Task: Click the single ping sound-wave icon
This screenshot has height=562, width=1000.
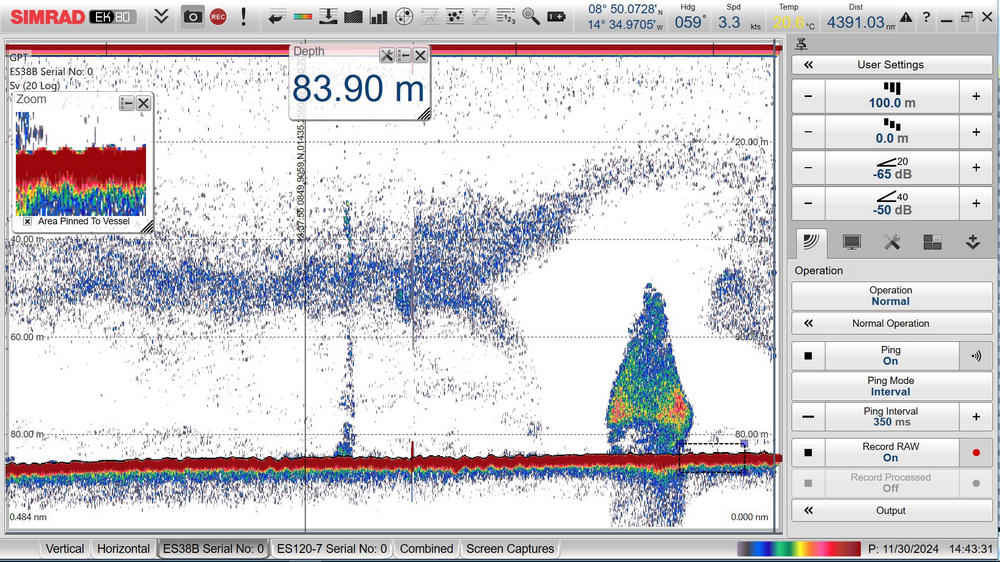Action: pos(976,356)
